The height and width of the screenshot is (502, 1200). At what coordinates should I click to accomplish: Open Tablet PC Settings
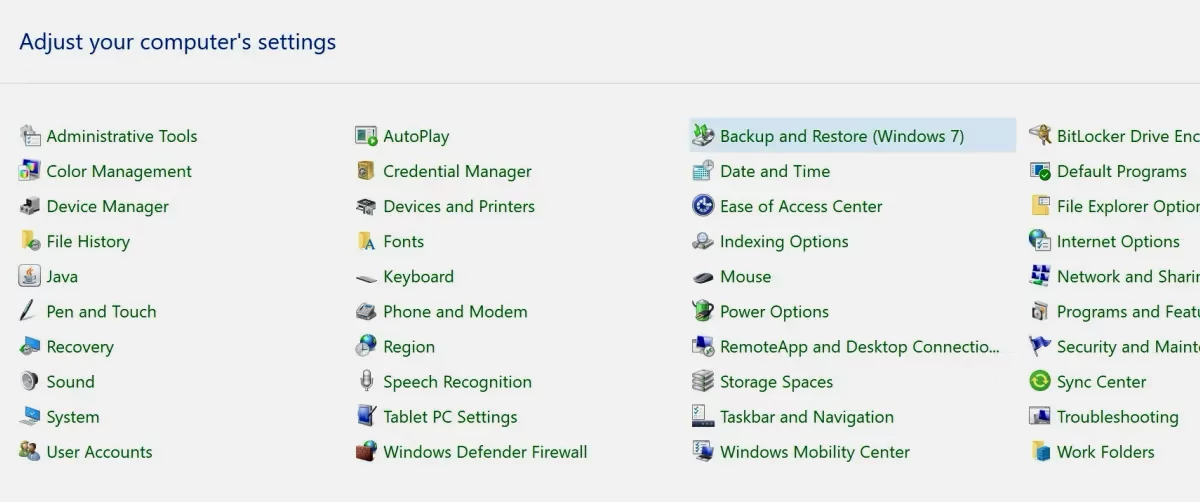click(450, 417)
